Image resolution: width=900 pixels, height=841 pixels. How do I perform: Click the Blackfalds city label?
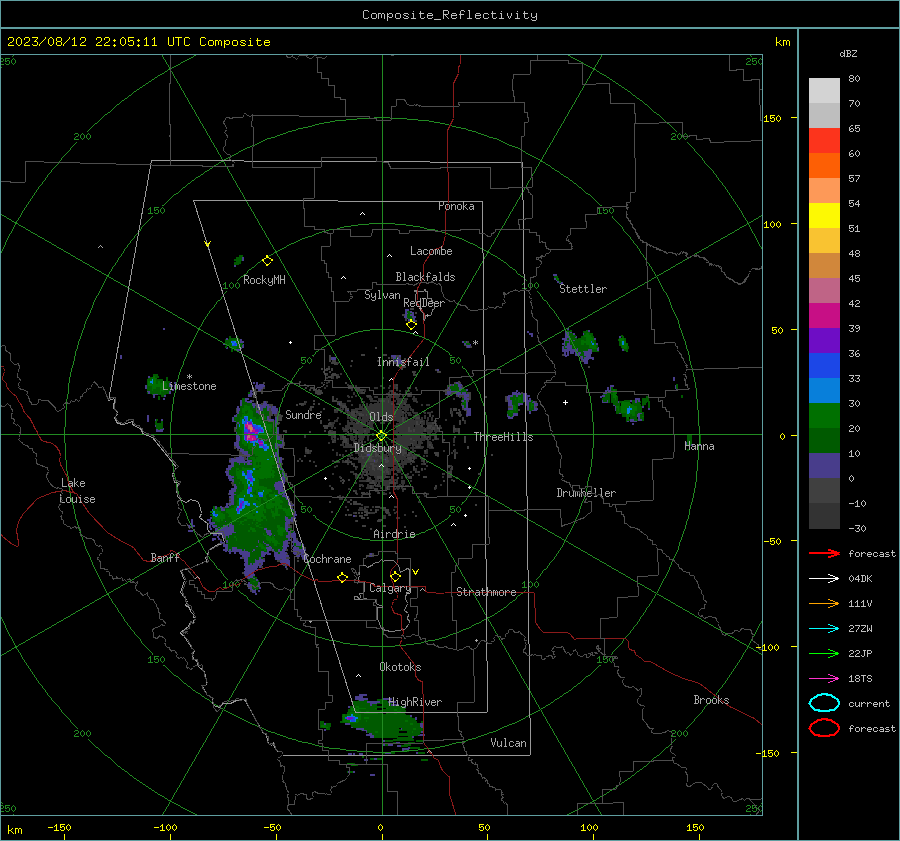coord(425,277)
